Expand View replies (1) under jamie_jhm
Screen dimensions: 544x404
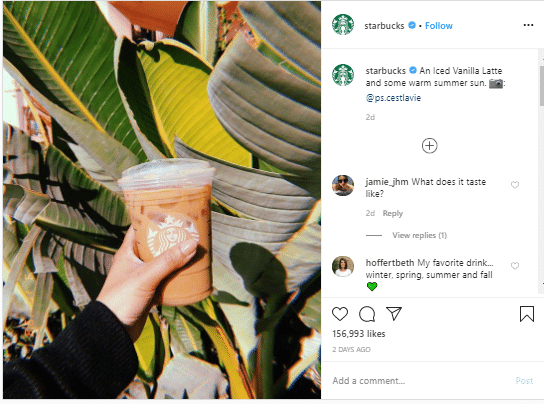click(419, 235)
